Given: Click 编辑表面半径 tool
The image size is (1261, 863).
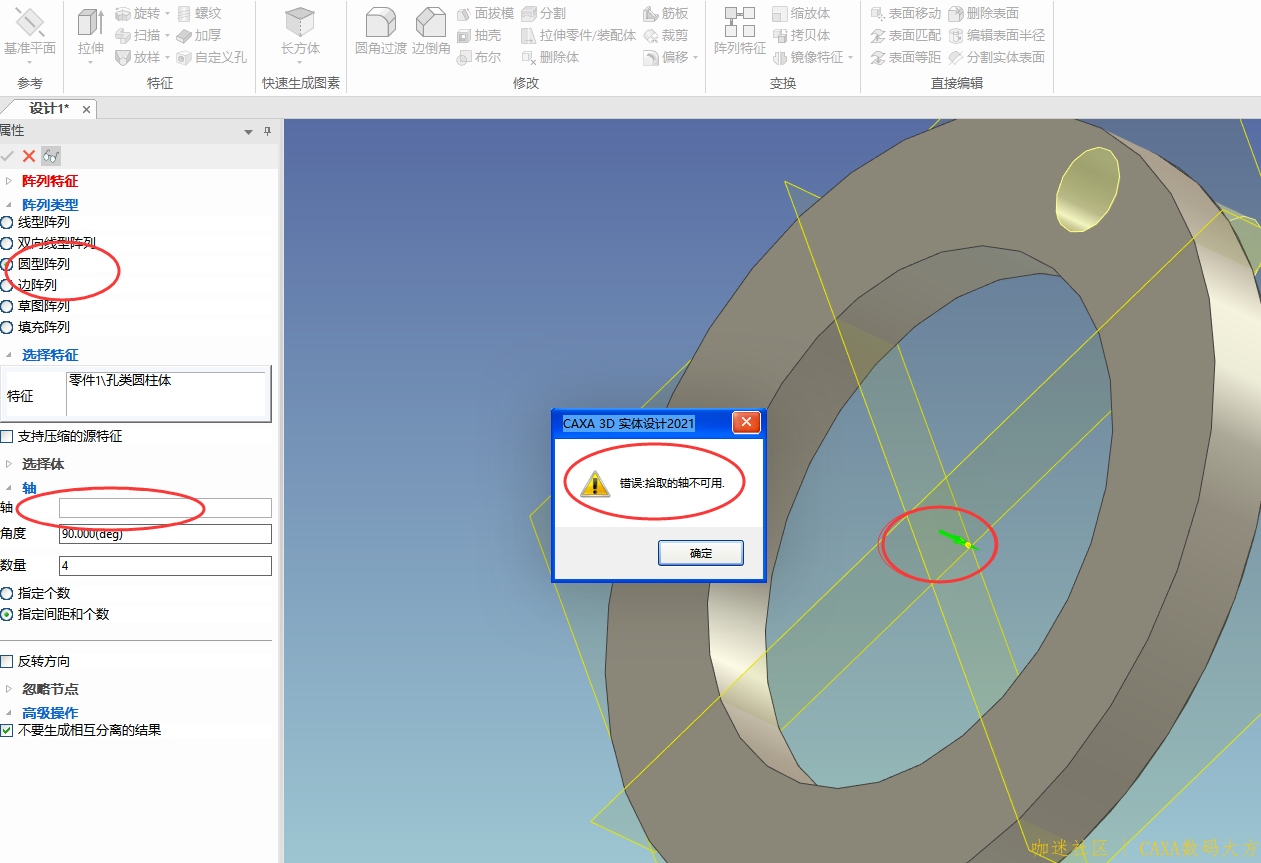Looking at the screenshot, I should point(996,35).
